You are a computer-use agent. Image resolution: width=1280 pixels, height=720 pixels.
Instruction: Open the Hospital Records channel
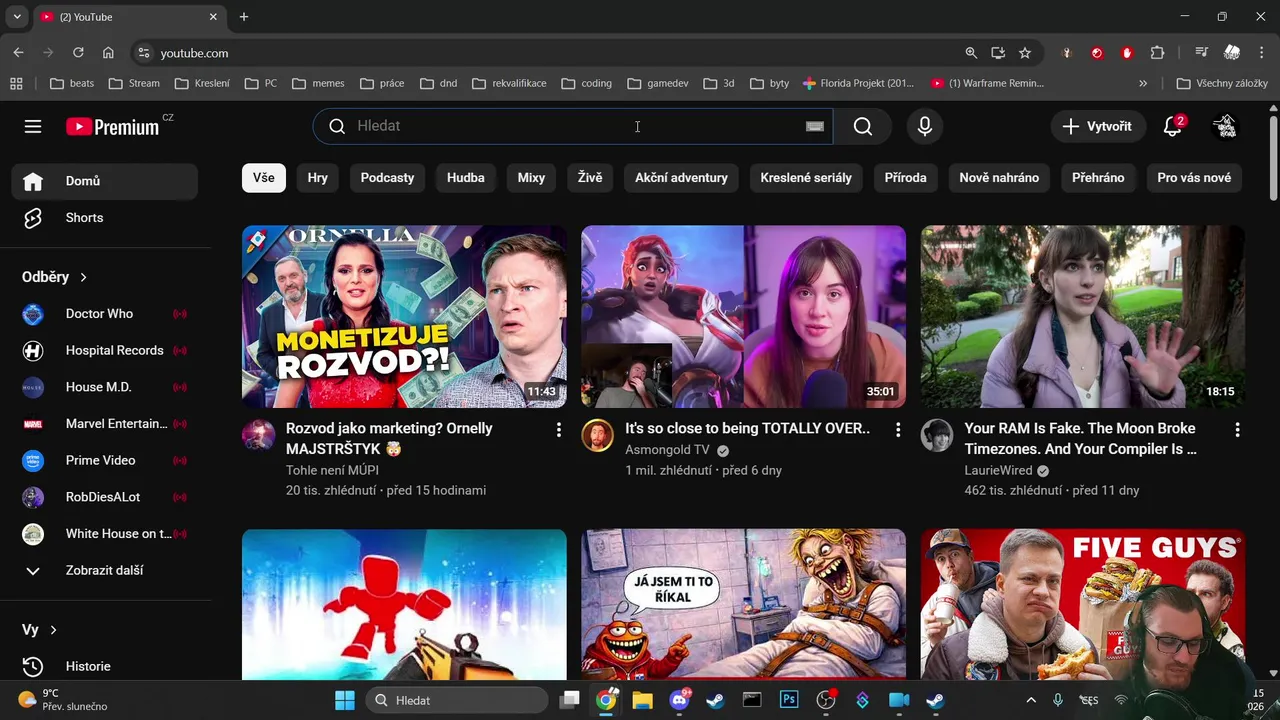point(105,350)
